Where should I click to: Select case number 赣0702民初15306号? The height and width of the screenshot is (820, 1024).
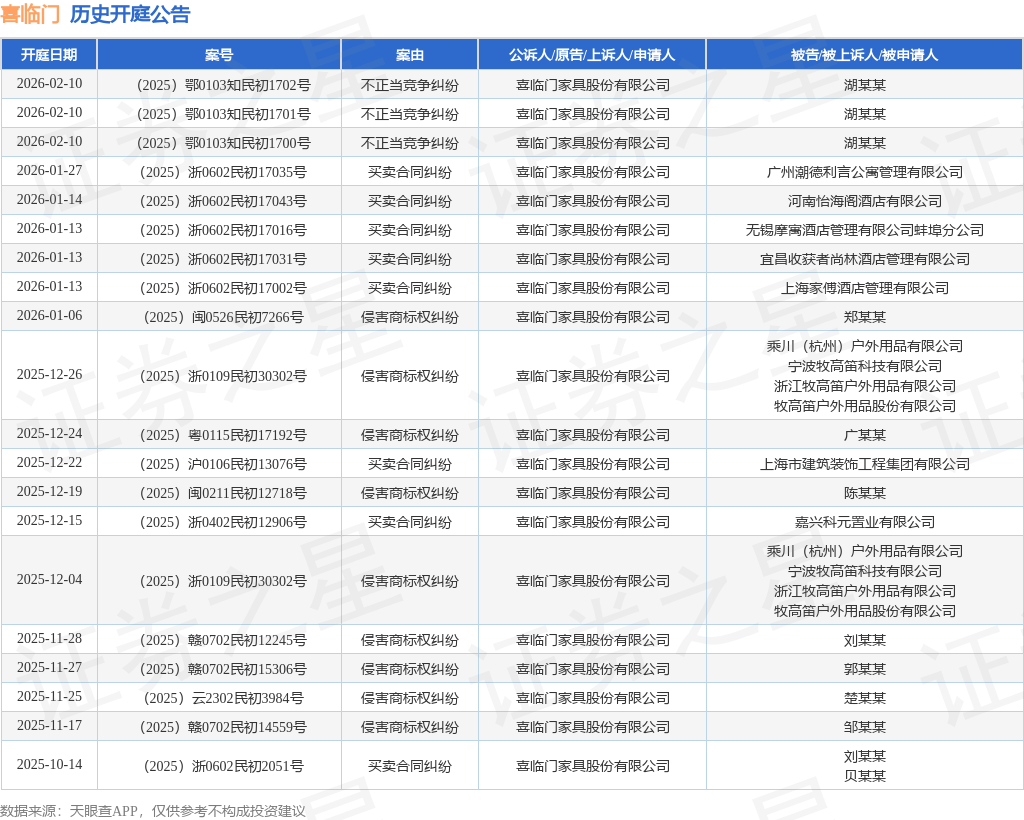coord(223,669)
